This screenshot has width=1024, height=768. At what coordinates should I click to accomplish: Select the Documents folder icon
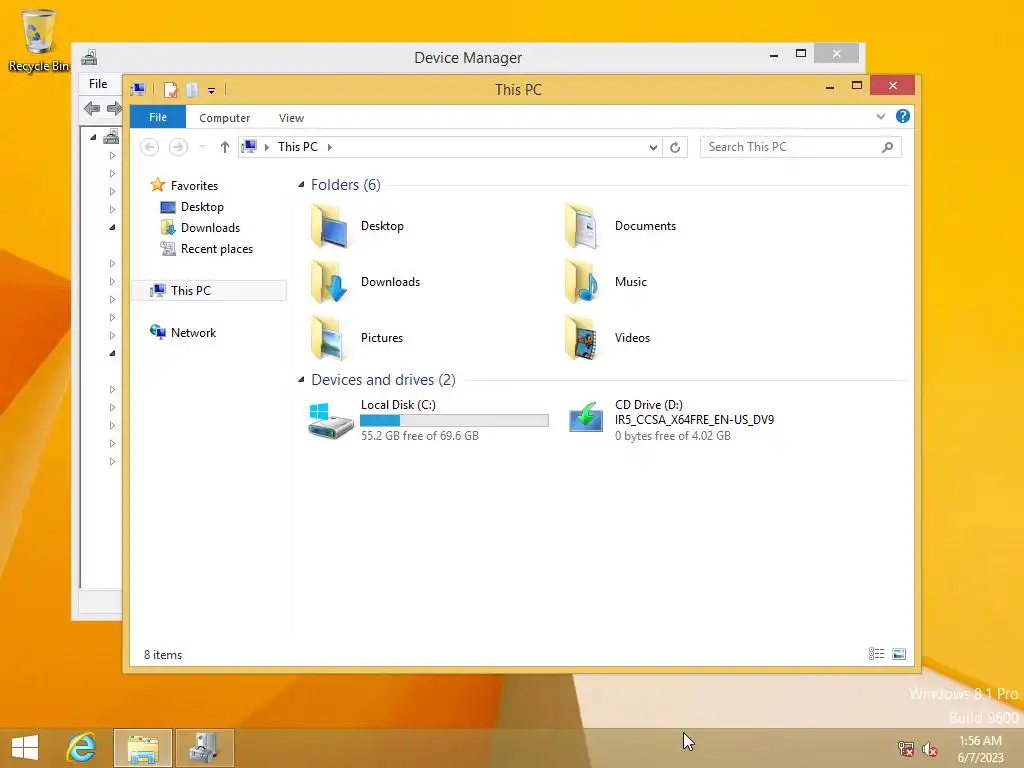pyautogui.click(x=583, y=226)
